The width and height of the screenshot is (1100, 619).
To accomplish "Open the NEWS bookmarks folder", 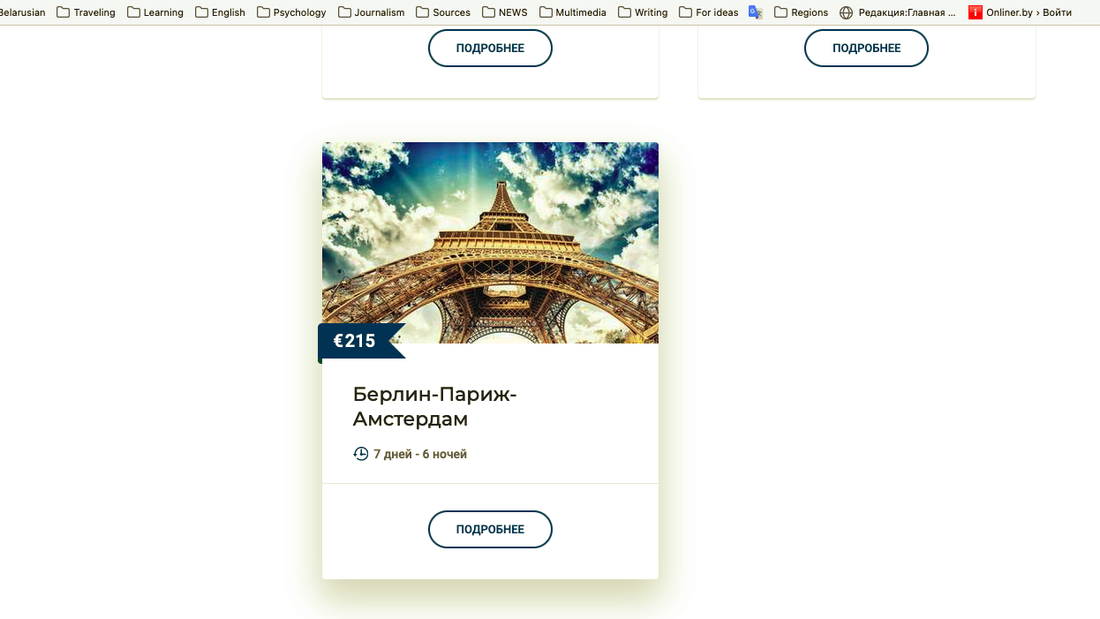I will point(504,12).
